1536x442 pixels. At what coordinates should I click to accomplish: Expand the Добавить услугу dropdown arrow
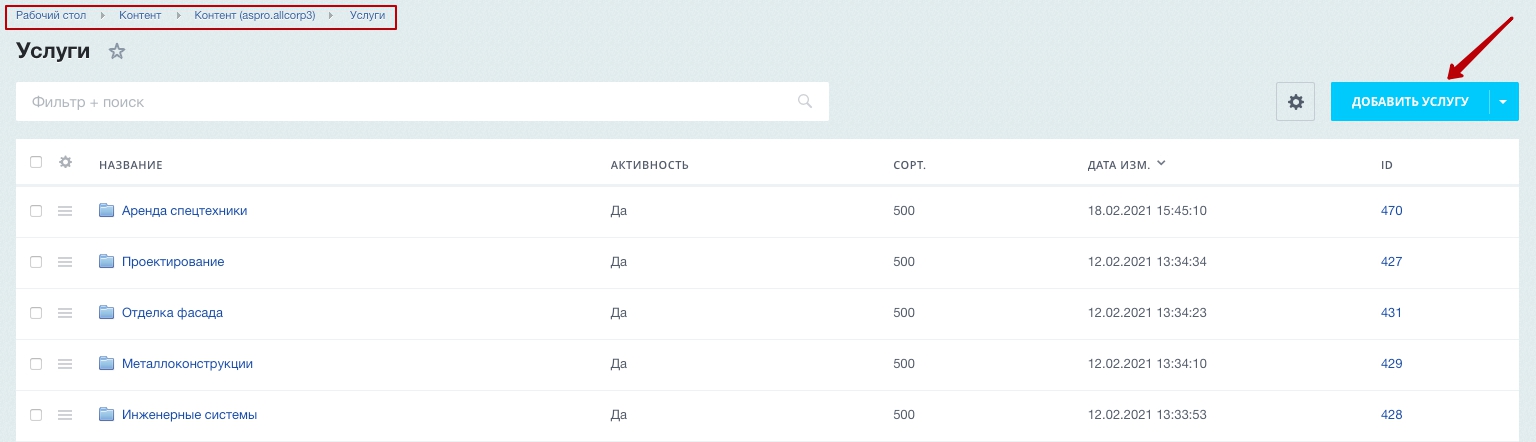pos(1504,102)
